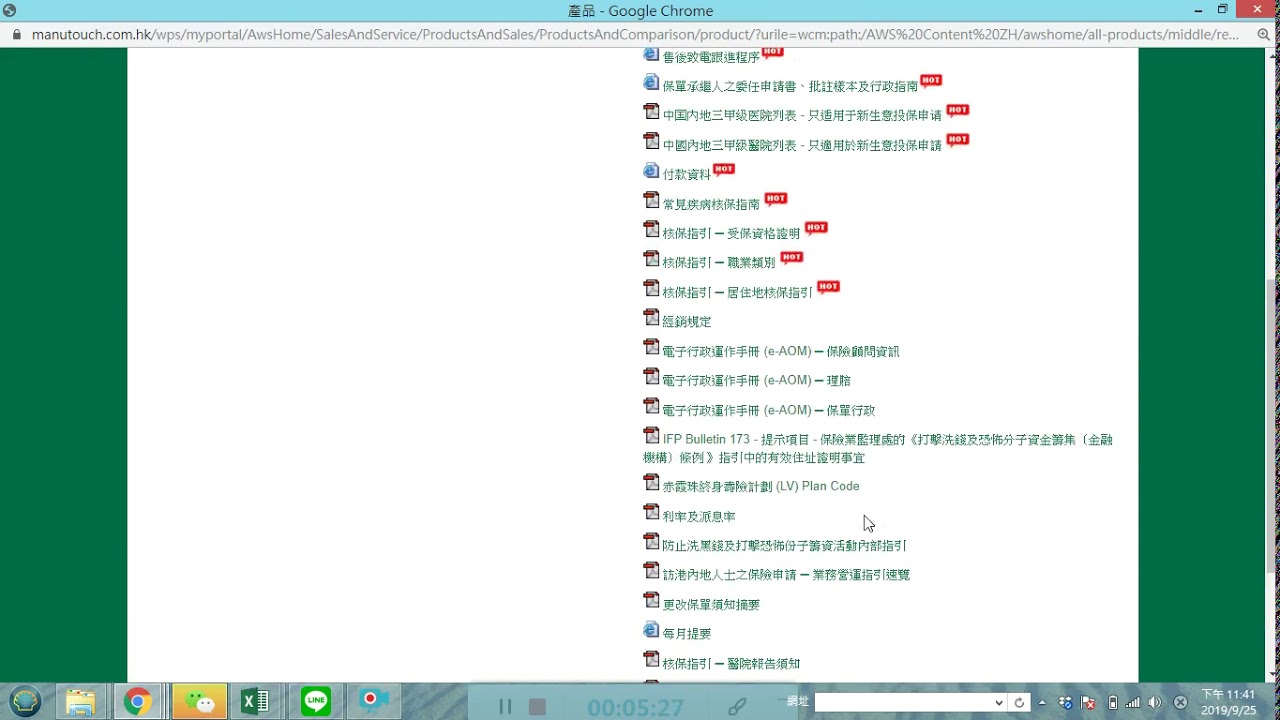This screenshot has width=1280, height=720.
Task: Open IFP Bulletin 173 link
Action: 878,448
